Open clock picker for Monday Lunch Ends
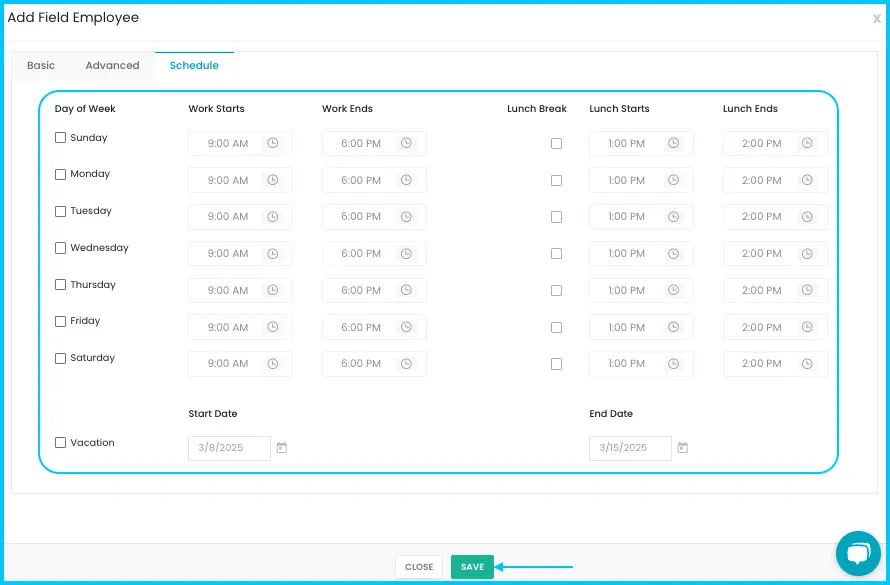This screenshot has width=890, height=585. pos(807,180)
